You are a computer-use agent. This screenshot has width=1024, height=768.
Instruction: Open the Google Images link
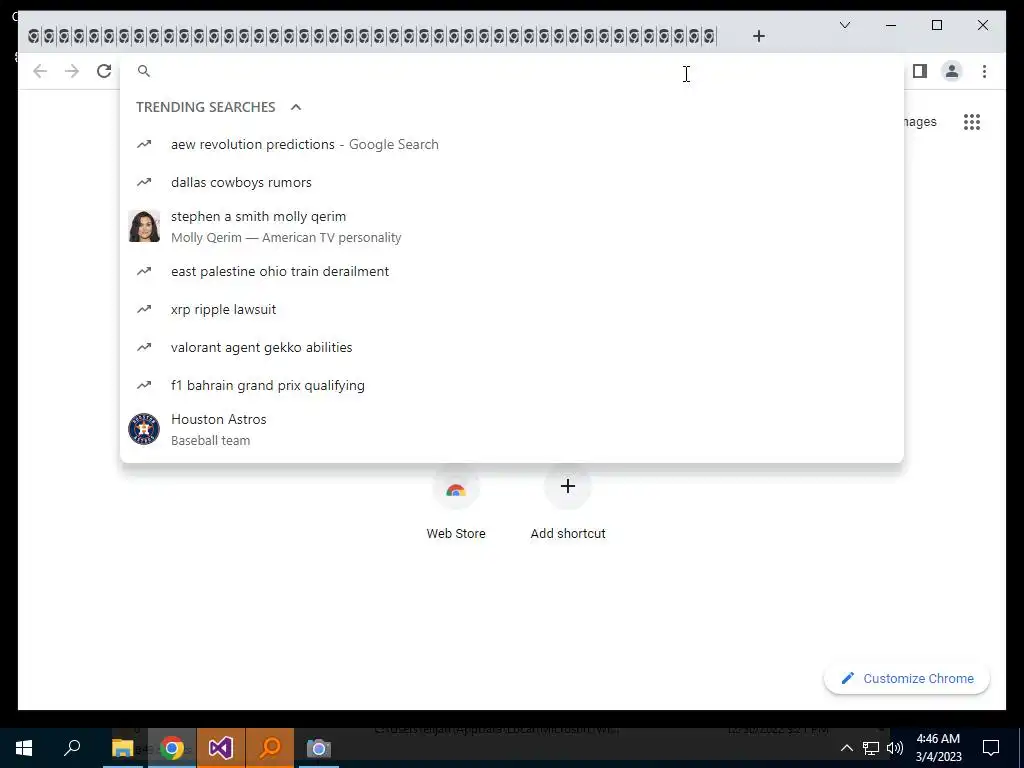click(x=920, y=121)
